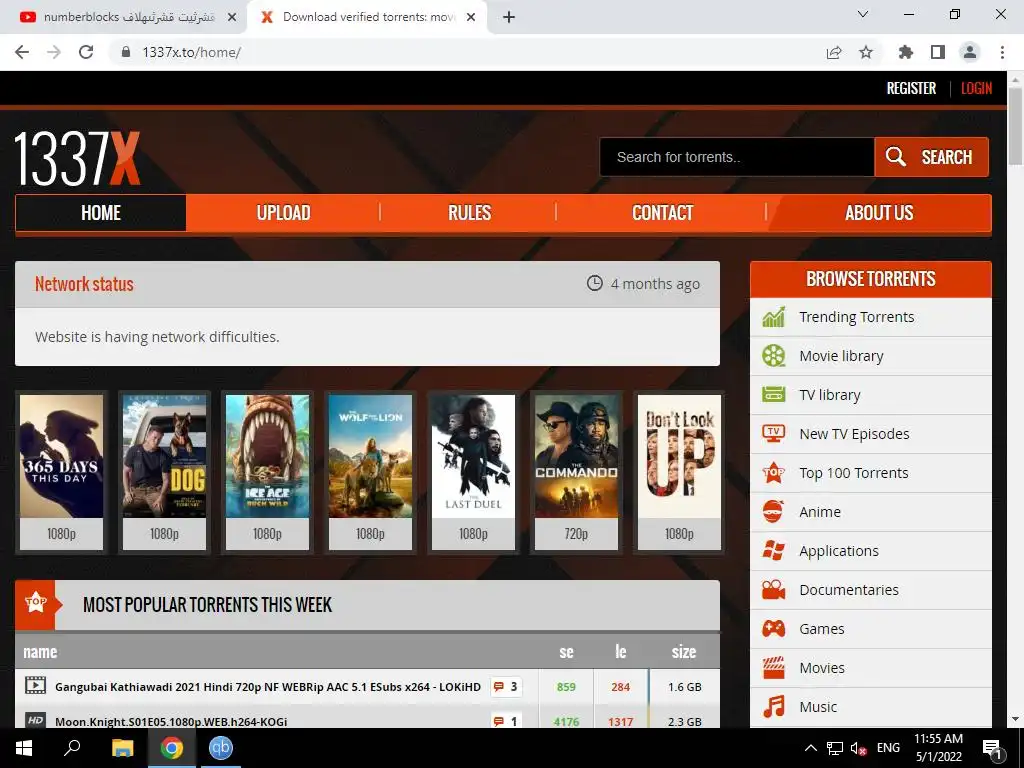The height and width of the screenshot is (768, 1024).
Task: Click the Movie library film reel icon
Action: 773,356
